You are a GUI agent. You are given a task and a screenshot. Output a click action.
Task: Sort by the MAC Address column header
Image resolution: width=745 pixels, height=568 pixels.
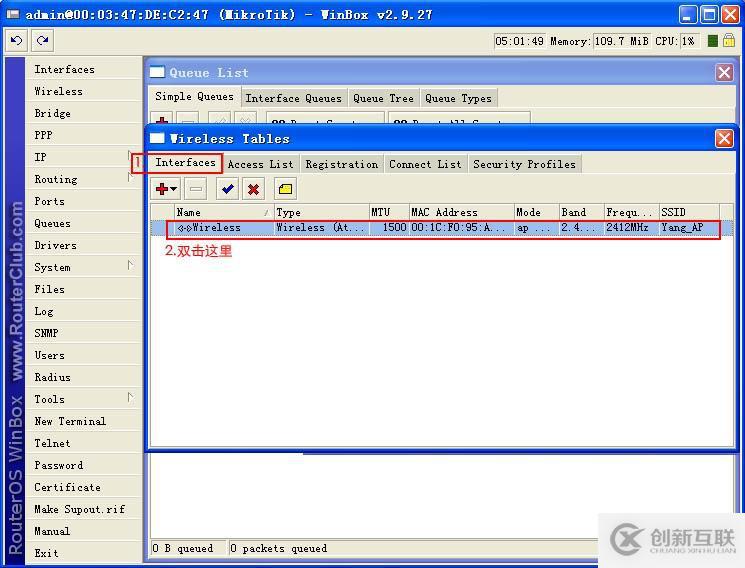pyautogui.click(x=462, y=212)
